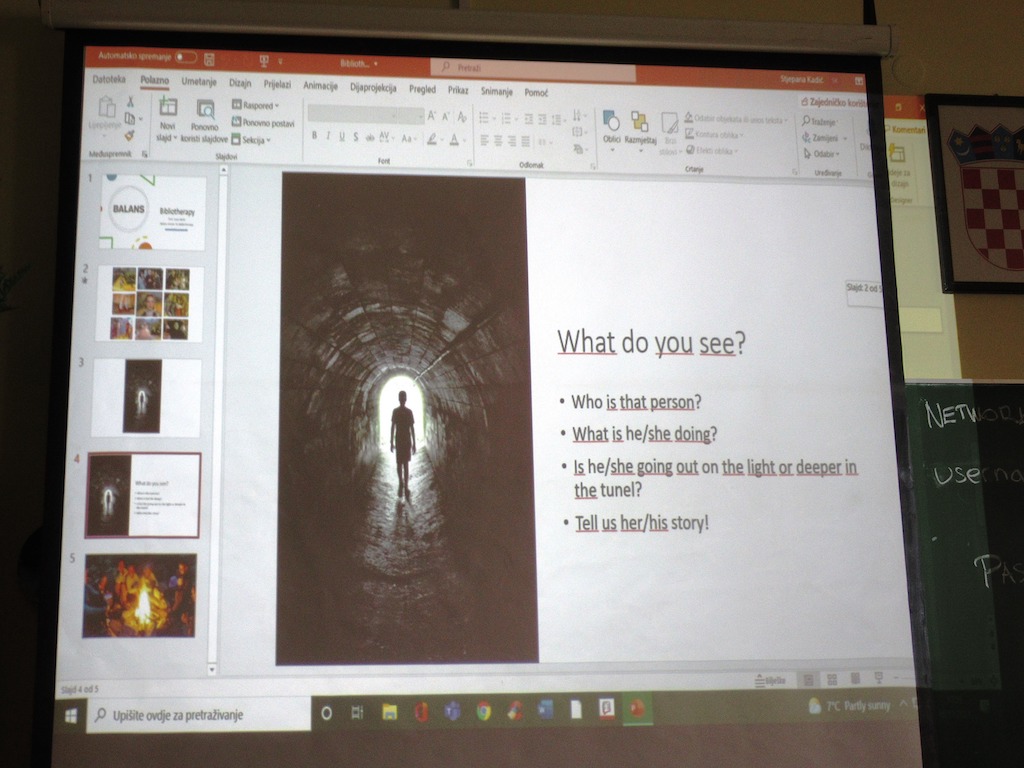The height and width of the screenshot is (768, 1024).
Task: Switch to the Prijelazi tab
Action: point(278,84)
